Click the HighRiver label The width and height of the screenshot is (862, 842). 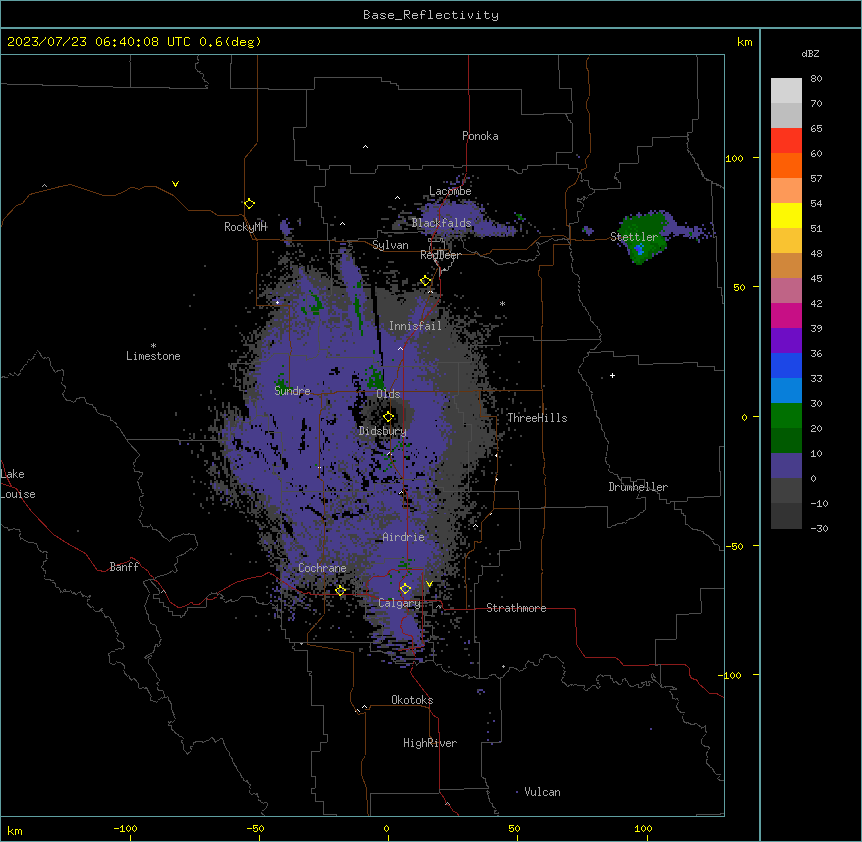click(x=430, y=743)
